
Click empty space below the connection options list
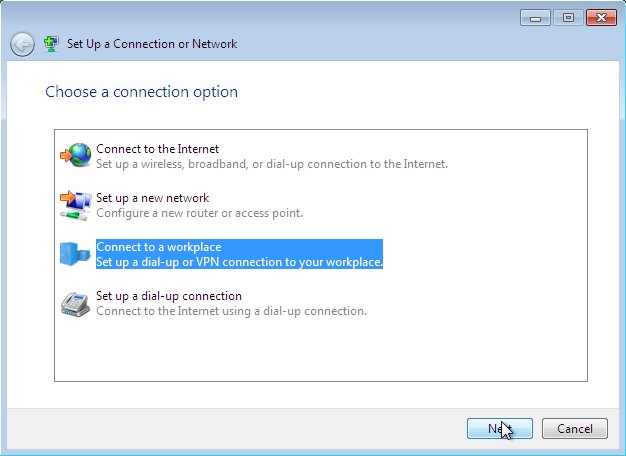click(320, 350)
